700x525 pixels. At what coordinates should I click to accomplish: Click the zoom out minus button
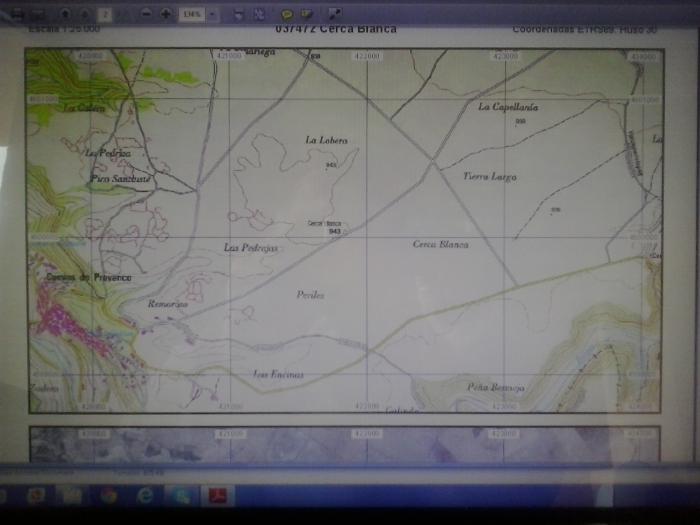coord(146,14)
